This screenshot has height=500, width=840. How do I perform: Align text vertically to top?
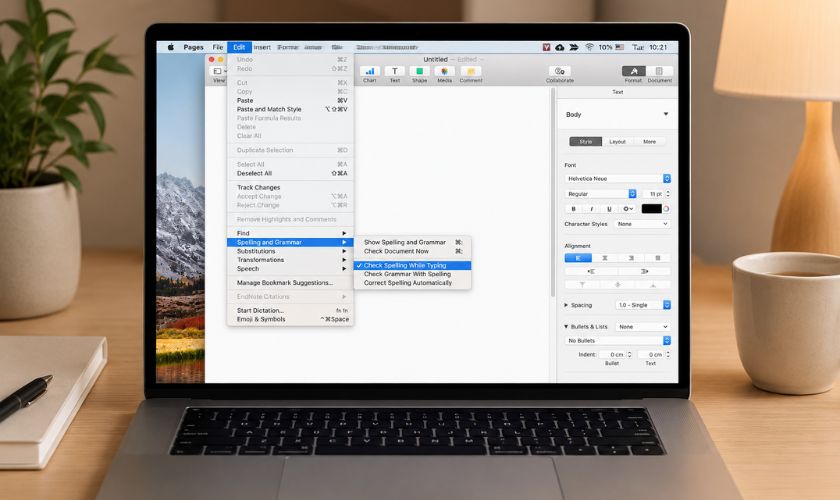click(x=582, y=285)
